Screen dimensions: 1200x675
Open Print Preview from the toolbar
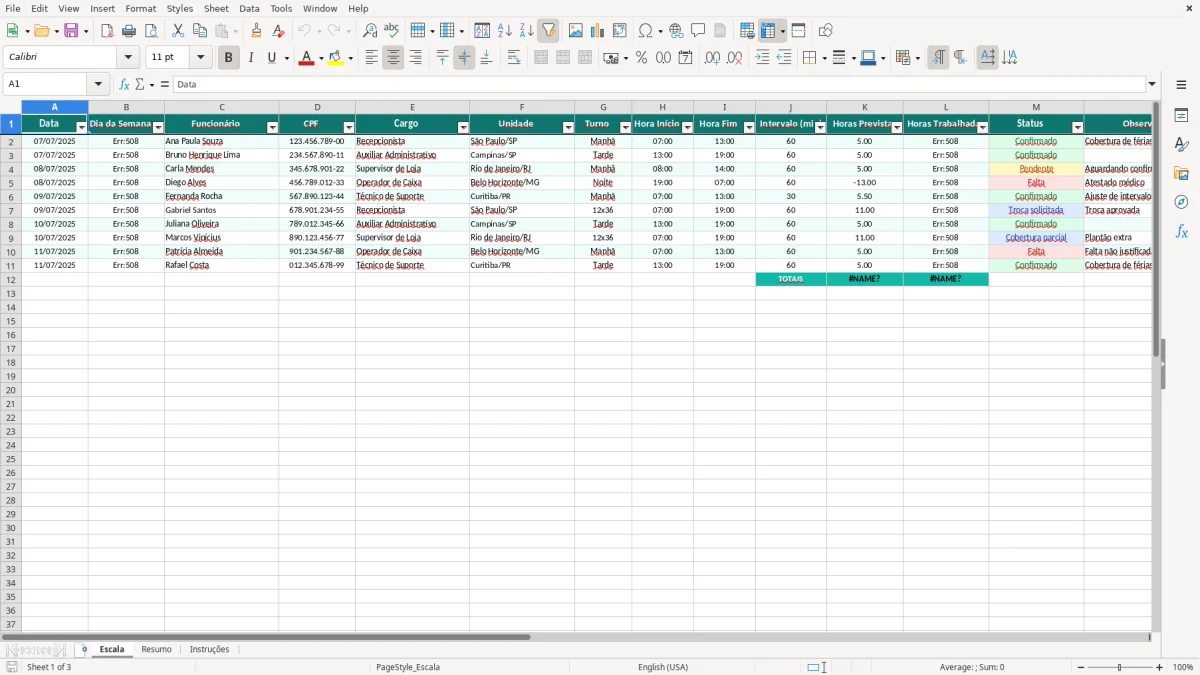[151, 31]
